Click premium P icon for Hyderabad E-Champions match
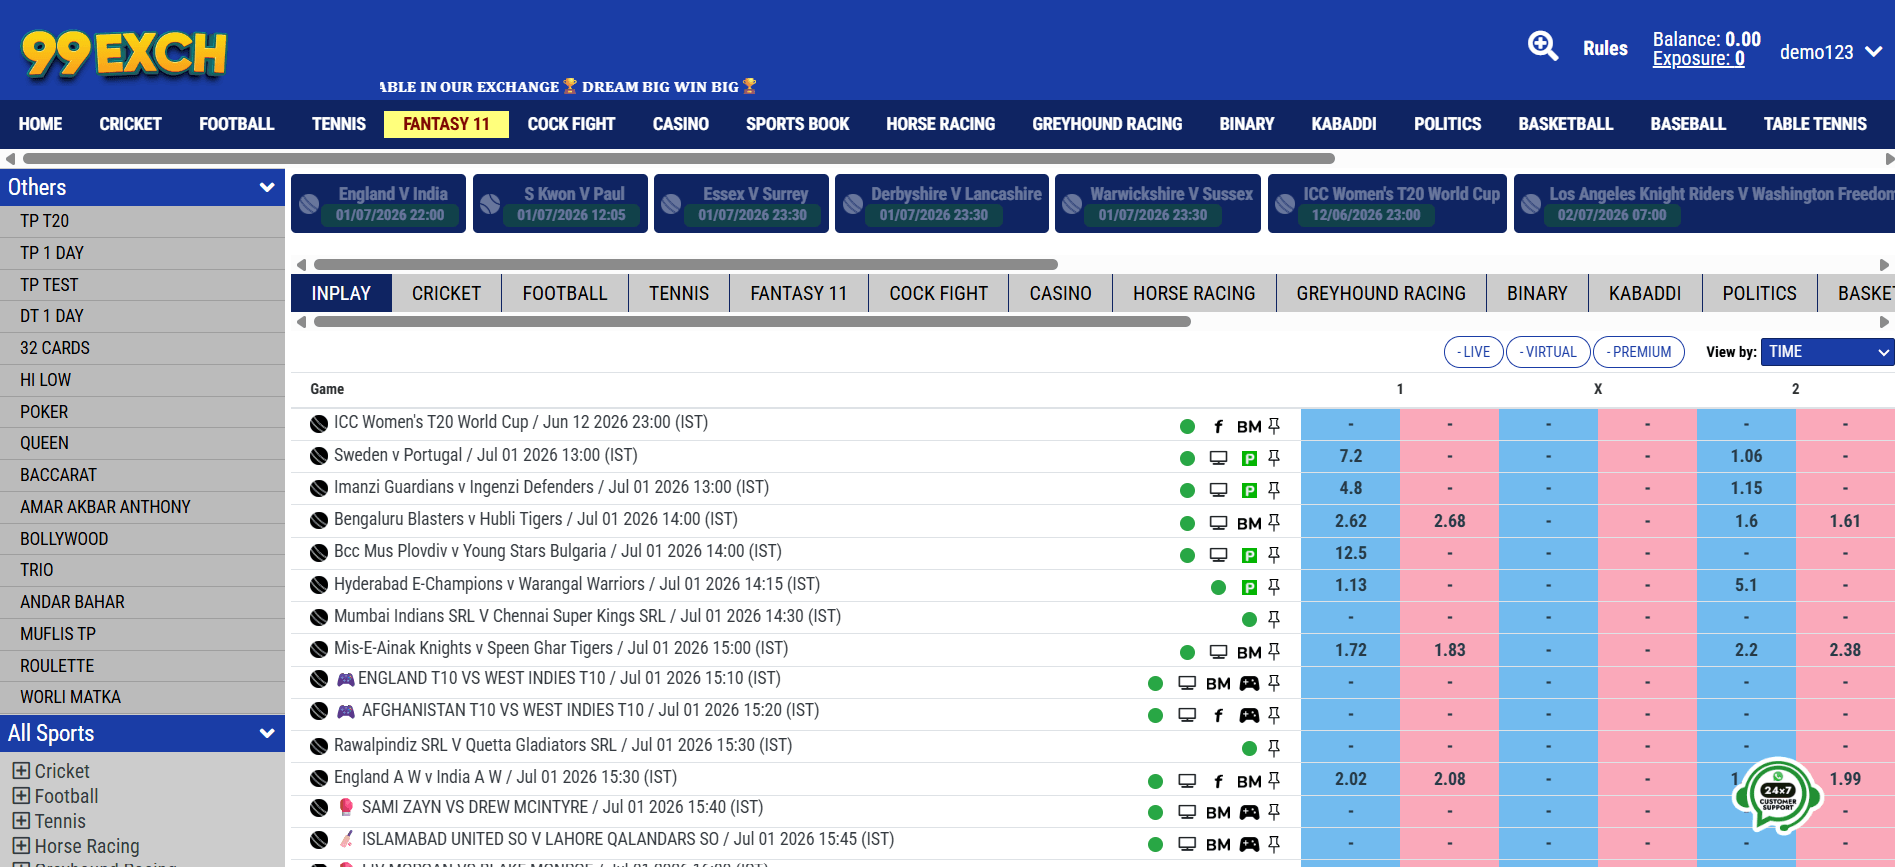 click(1249, 587)
